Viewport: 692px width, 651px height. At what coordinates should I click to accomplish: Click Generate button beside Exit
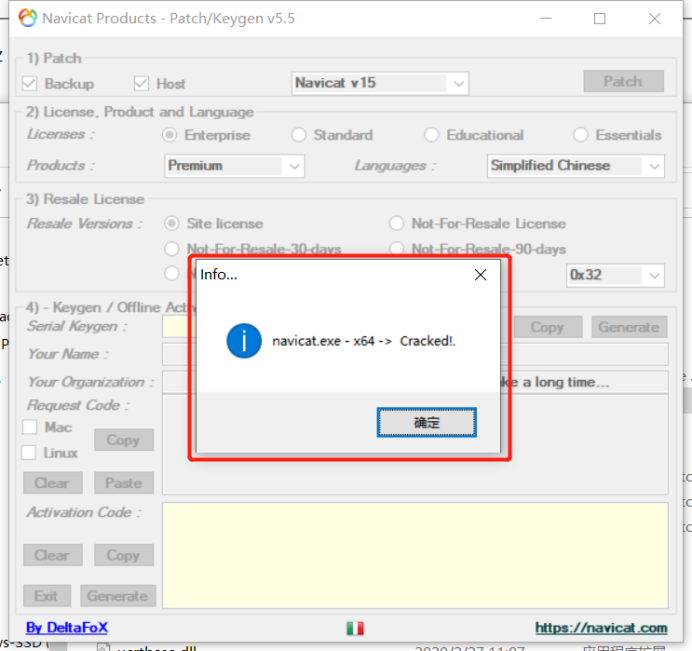(x=118, y=596)
